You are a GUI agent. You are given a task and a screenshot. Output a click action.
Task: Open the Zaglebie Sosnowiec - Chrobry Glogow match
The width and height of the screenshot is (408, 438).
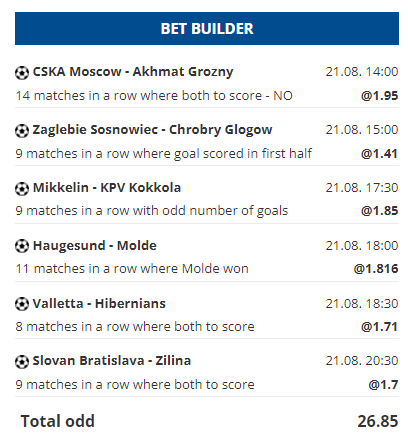pos(152,130)
